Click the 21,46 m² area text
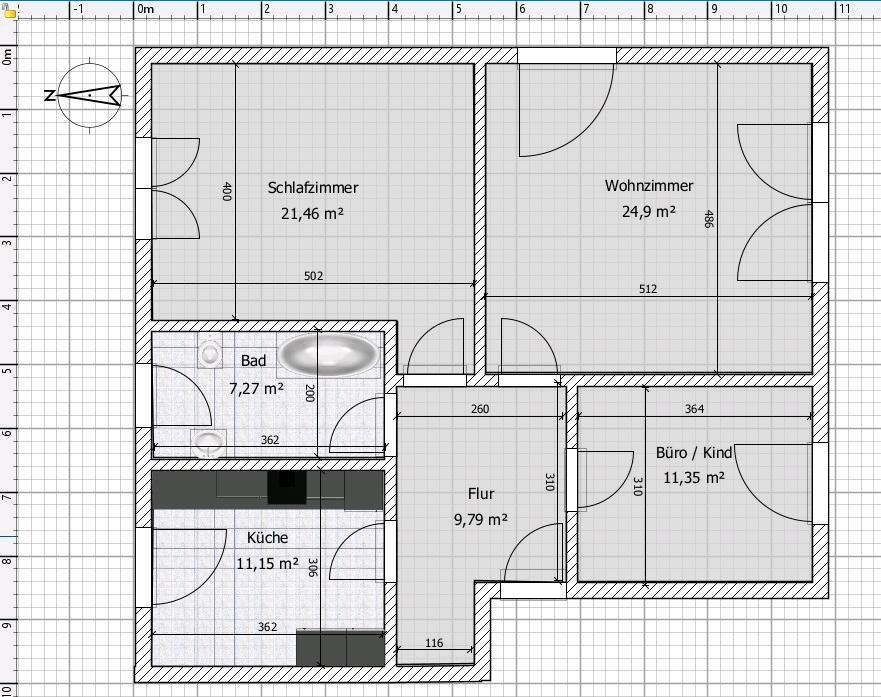Image resolution: width=881 pixels, height=697 pixels. (312, 214)
